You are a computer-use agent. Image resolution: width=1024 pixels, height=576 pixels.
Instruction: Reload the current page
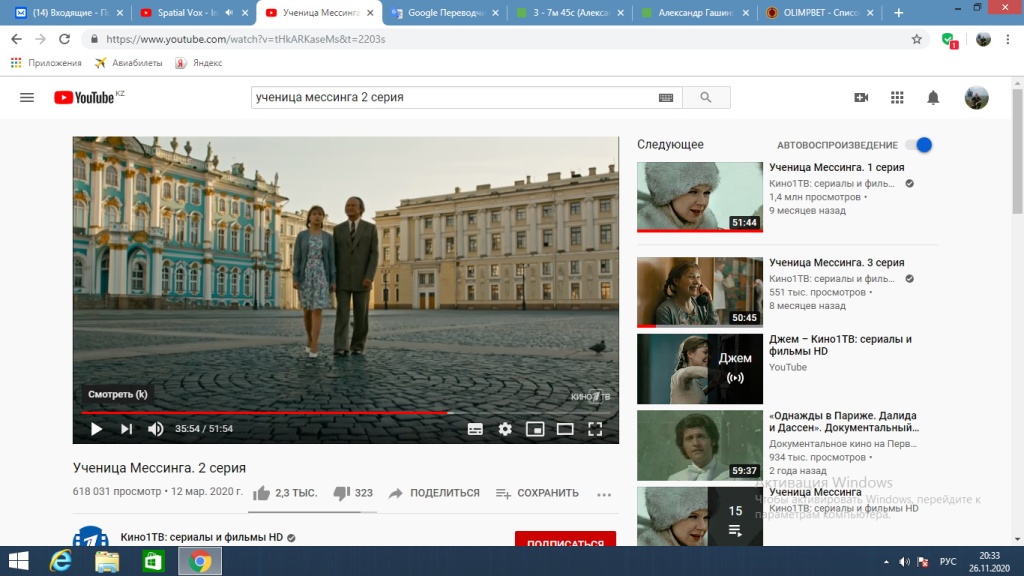[64, 39]
